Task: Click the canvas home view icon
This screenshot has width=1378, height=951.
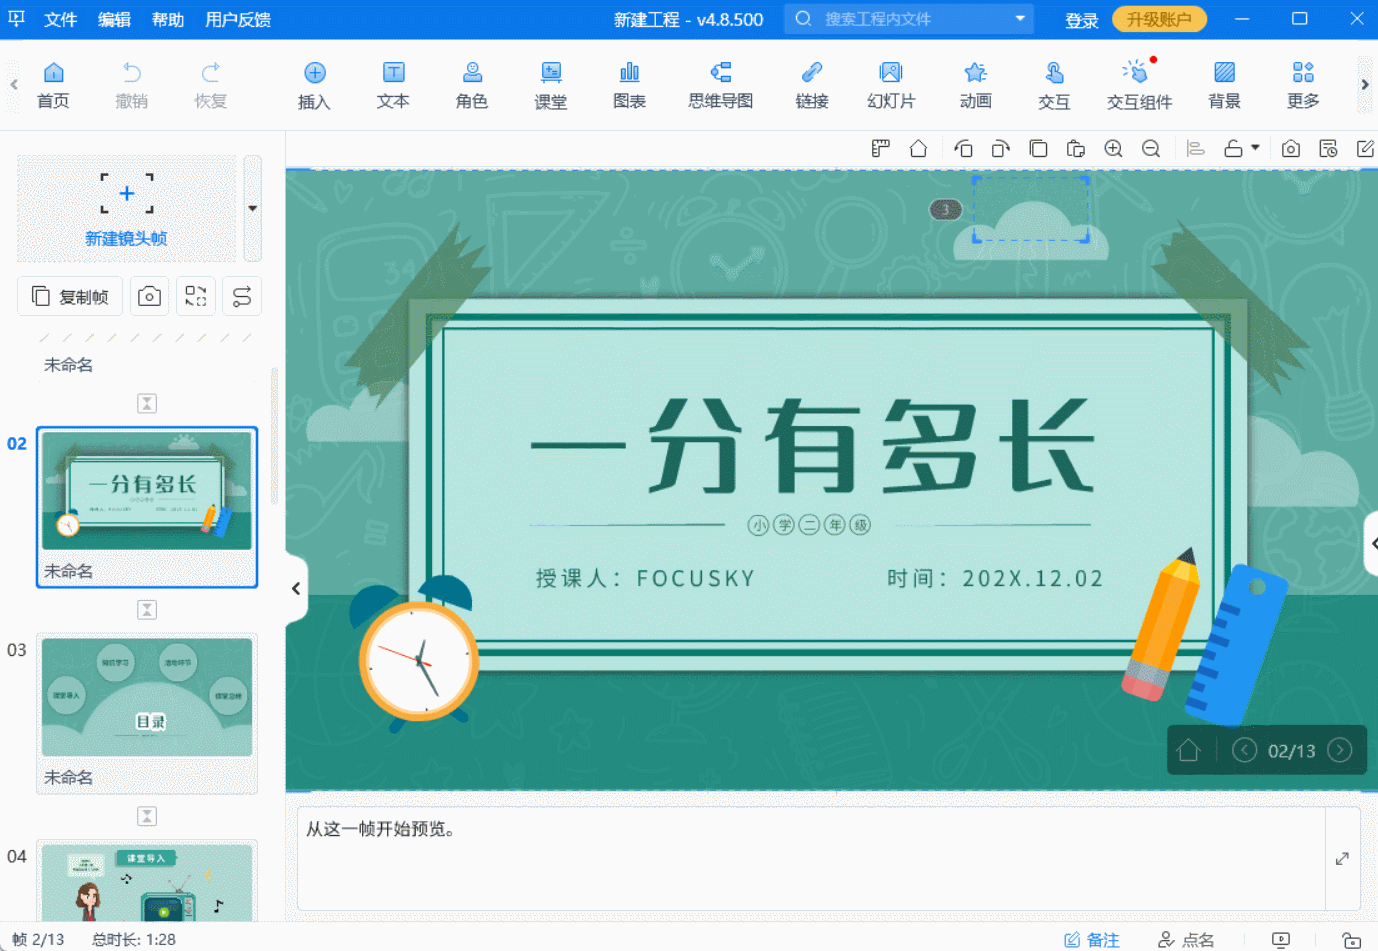Action: point(918,149)
